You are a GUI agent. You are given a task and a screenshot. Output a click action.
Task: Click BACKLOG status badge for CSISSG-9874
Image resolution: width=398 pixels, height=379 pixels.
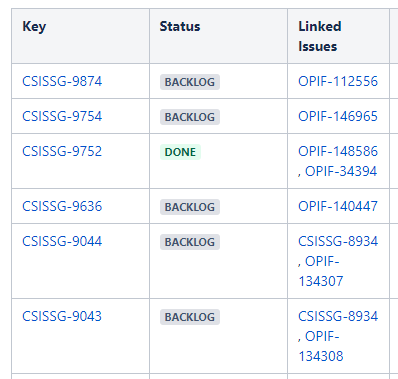point(190,82)
